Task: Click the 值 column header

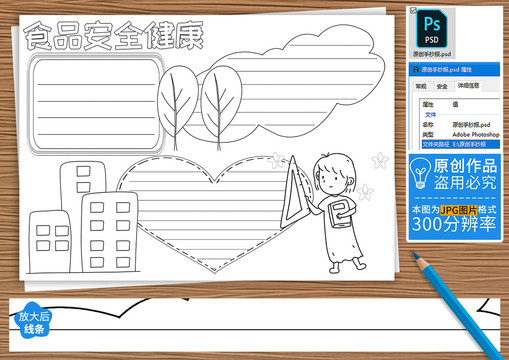Action: pos(455,105)
